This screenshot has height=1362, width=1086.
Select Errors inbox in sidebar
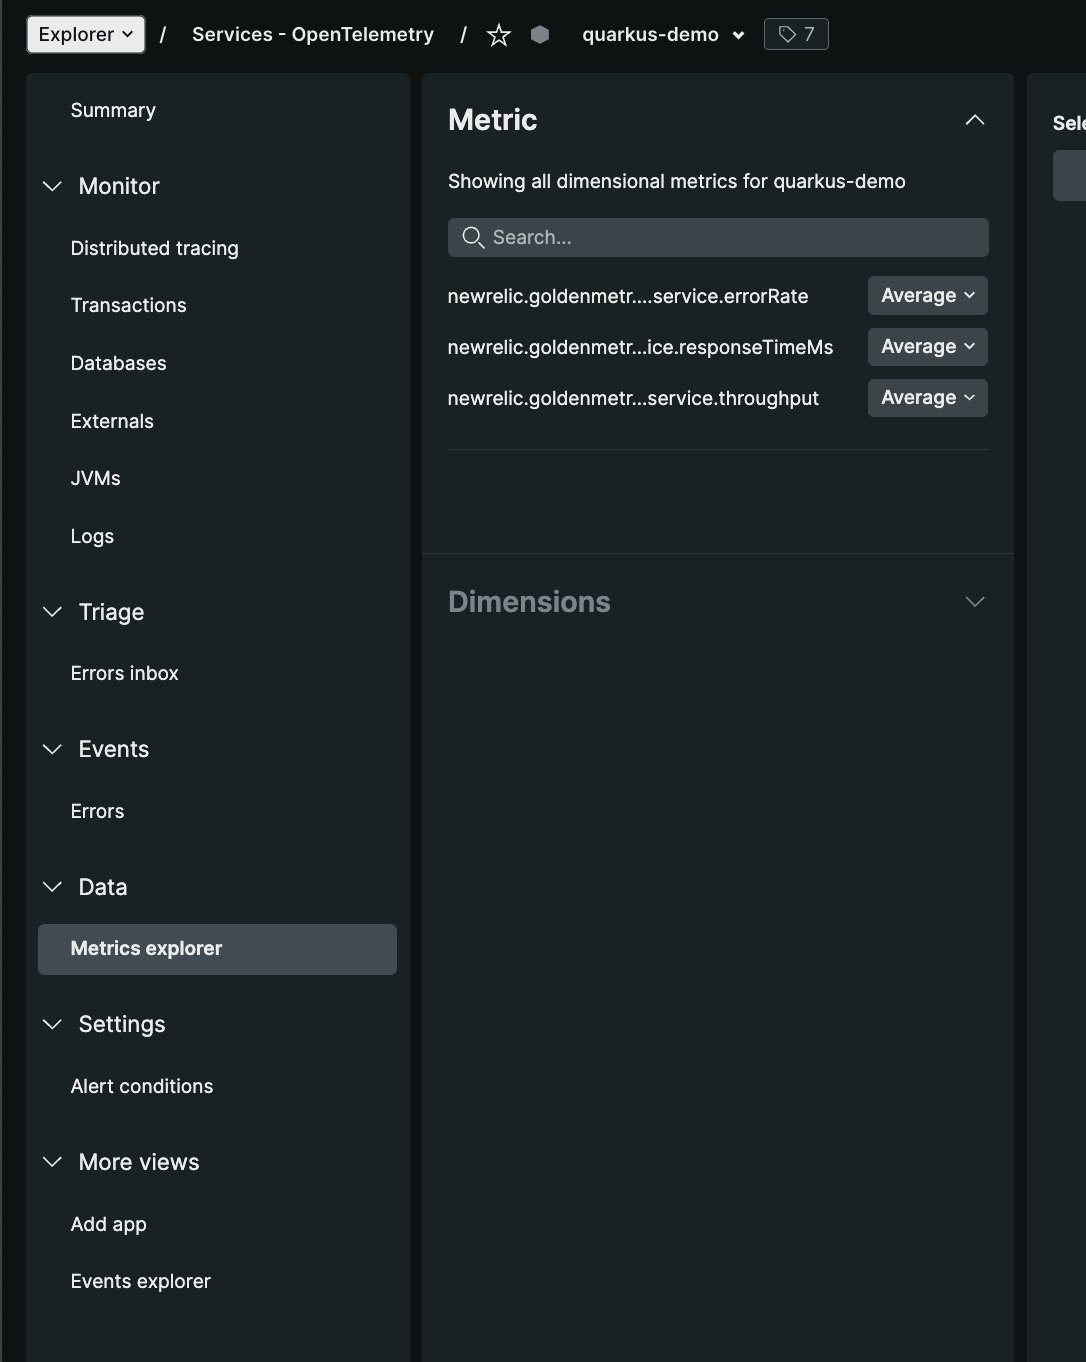[x=125, y=673]
